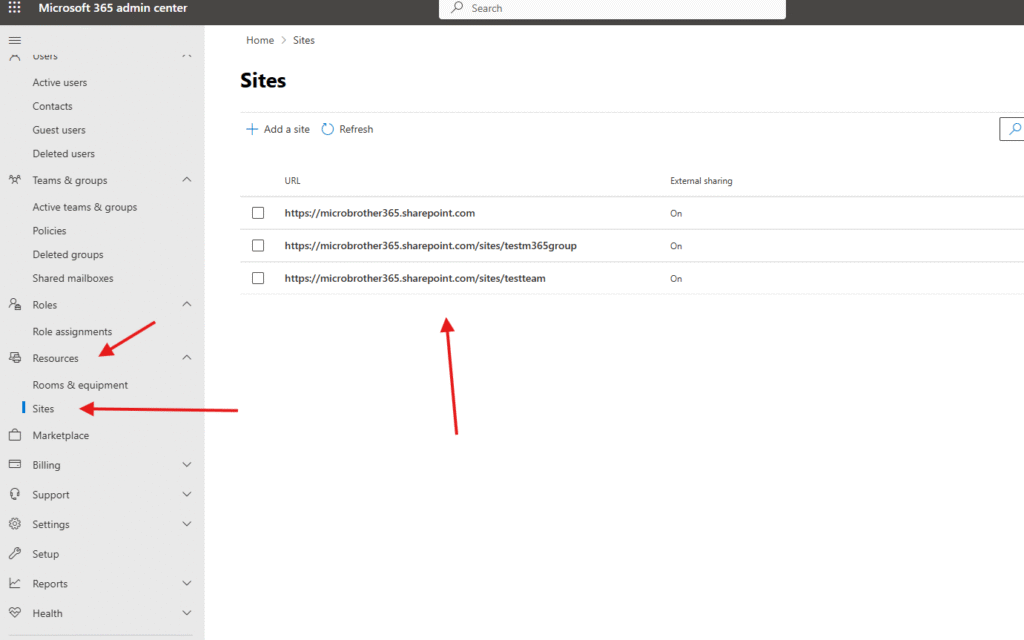The height and width of the screenshot is (640, 1024).
Task: Go to Rooms & equipment
Action: point(80,385)
